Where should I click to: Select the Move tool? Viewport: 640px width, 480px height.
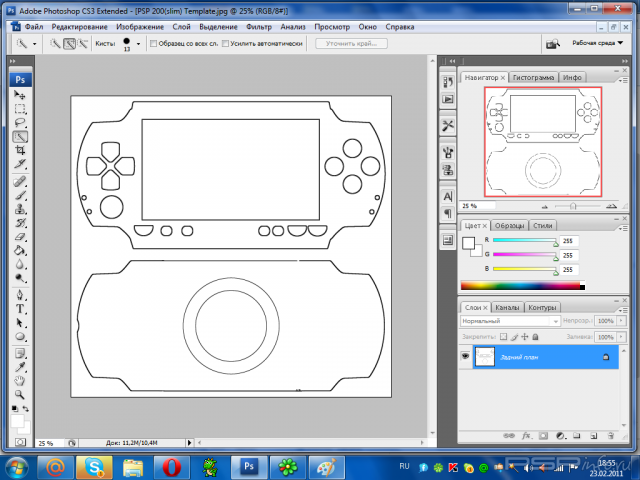(x=20, y=94)
